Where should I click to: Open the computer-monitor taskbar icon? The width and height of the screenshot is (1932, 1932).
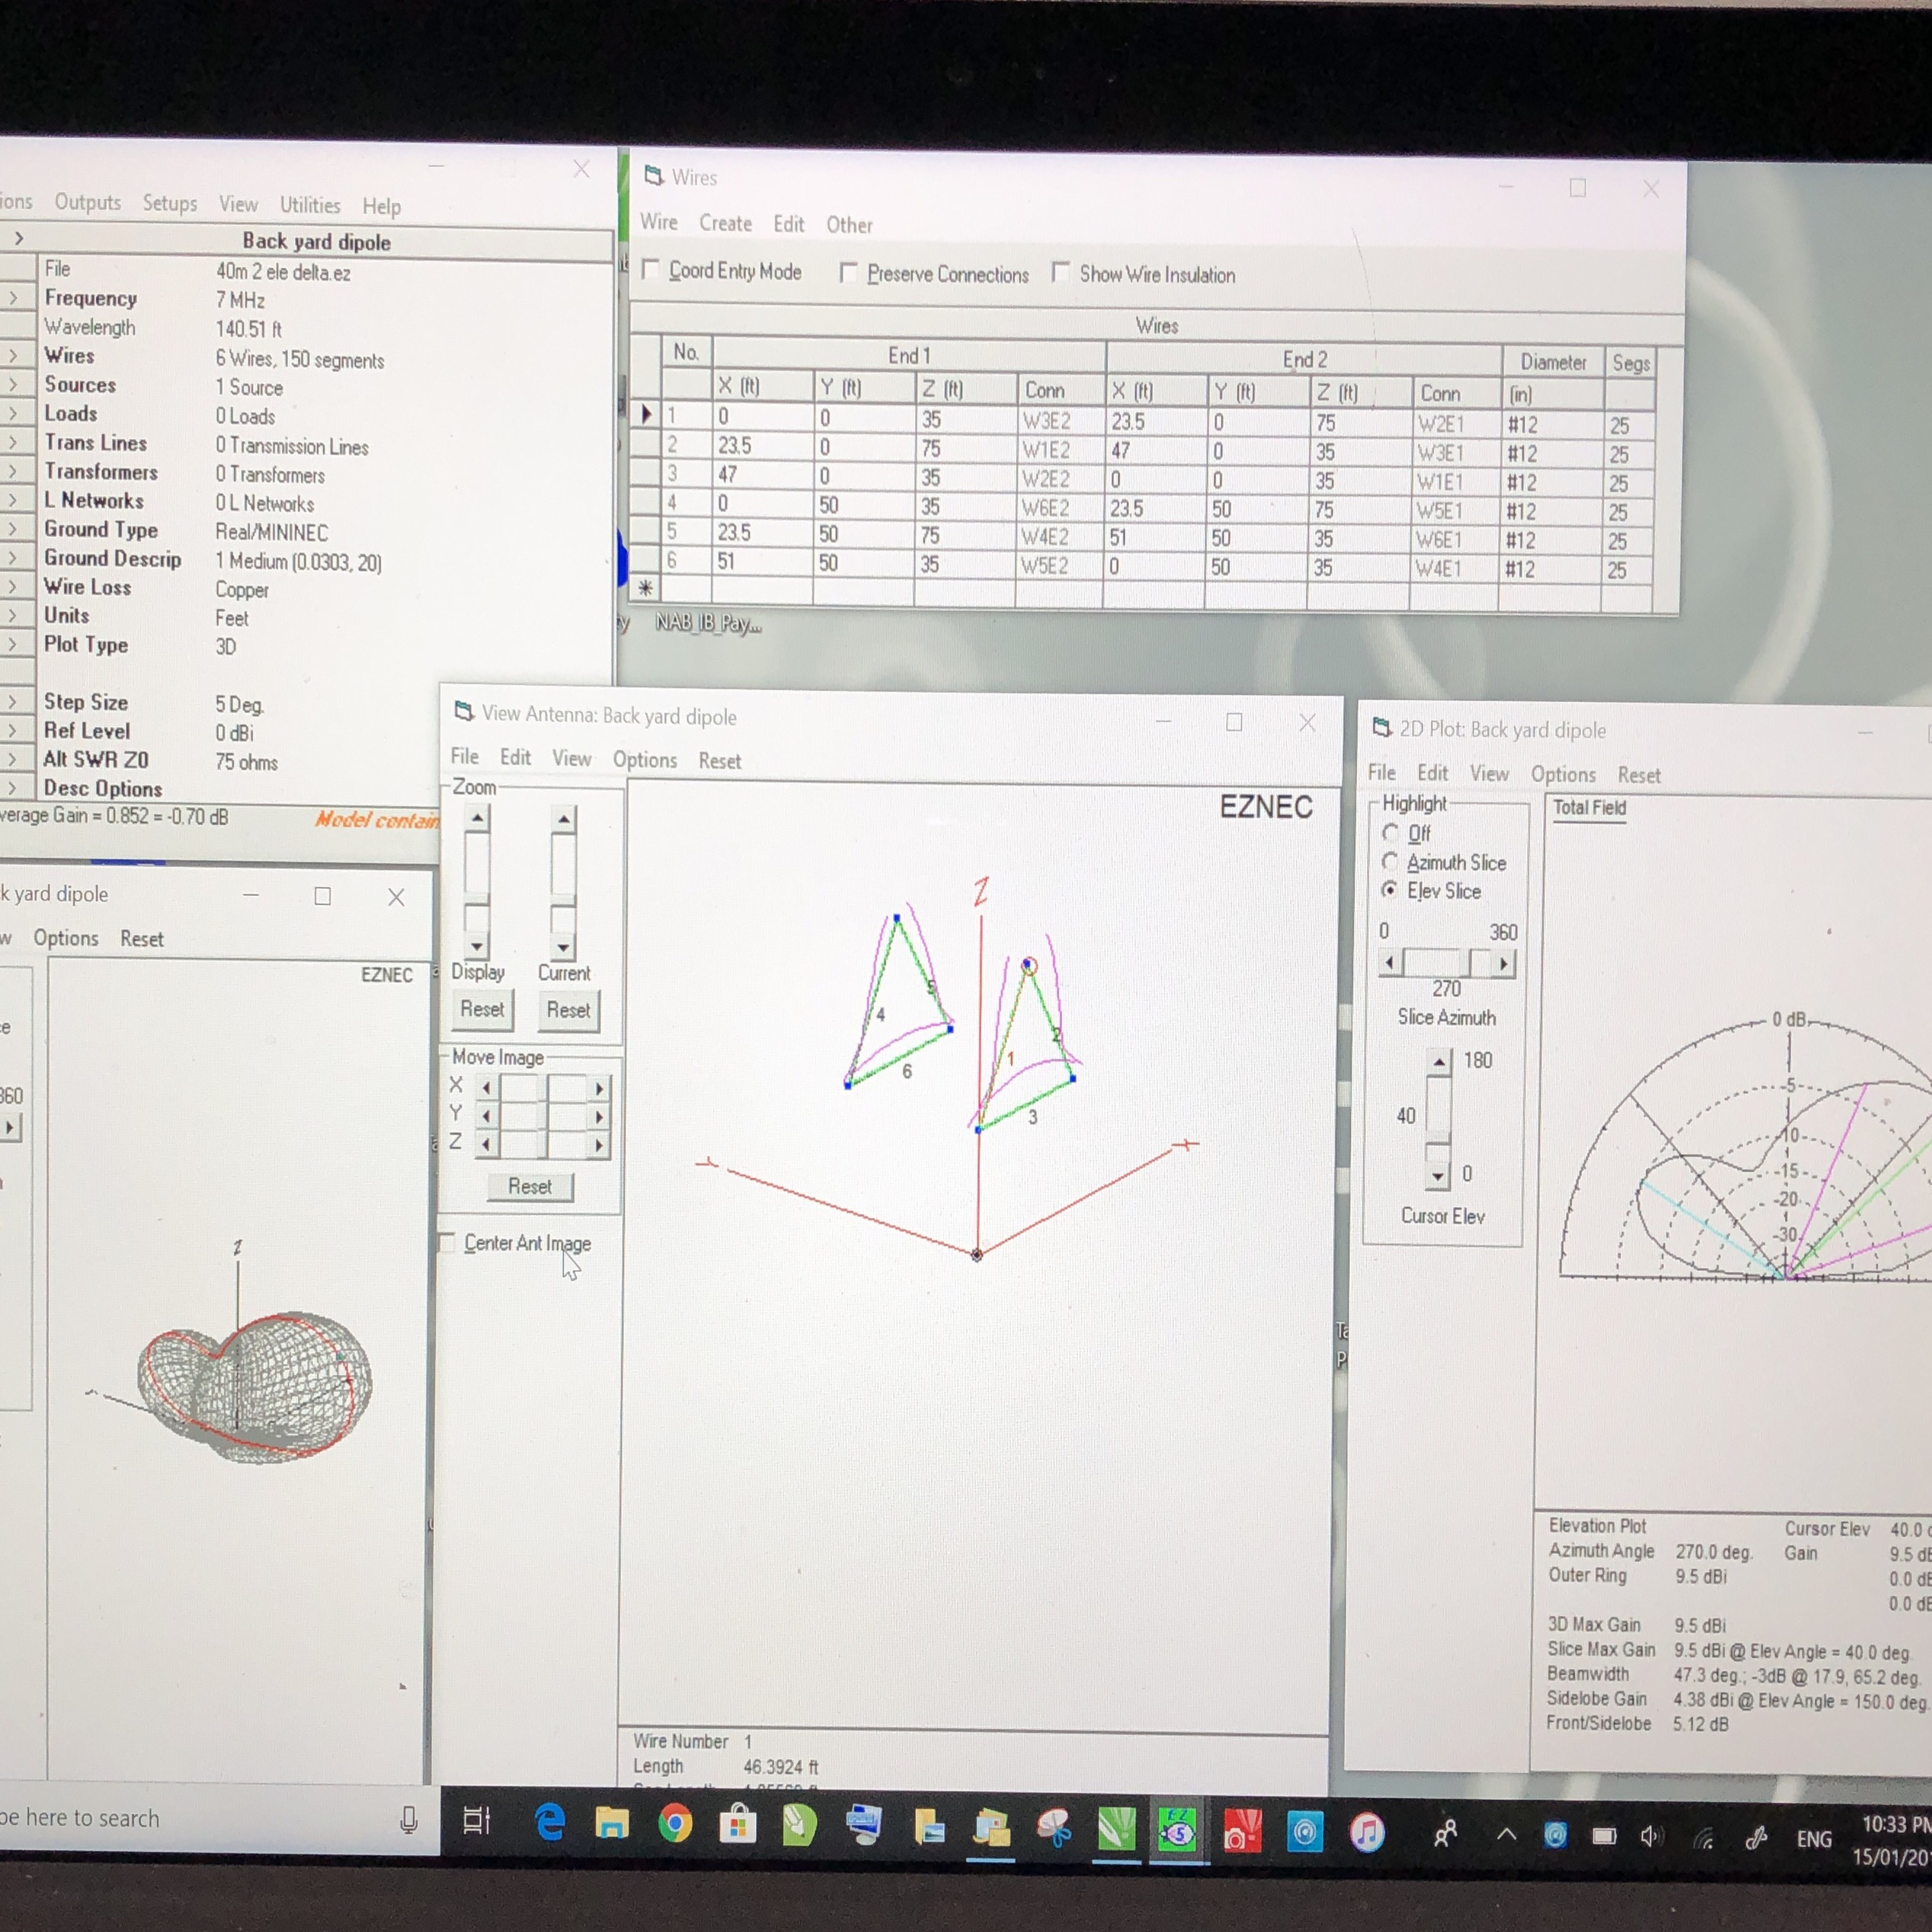pos(863,1825)
